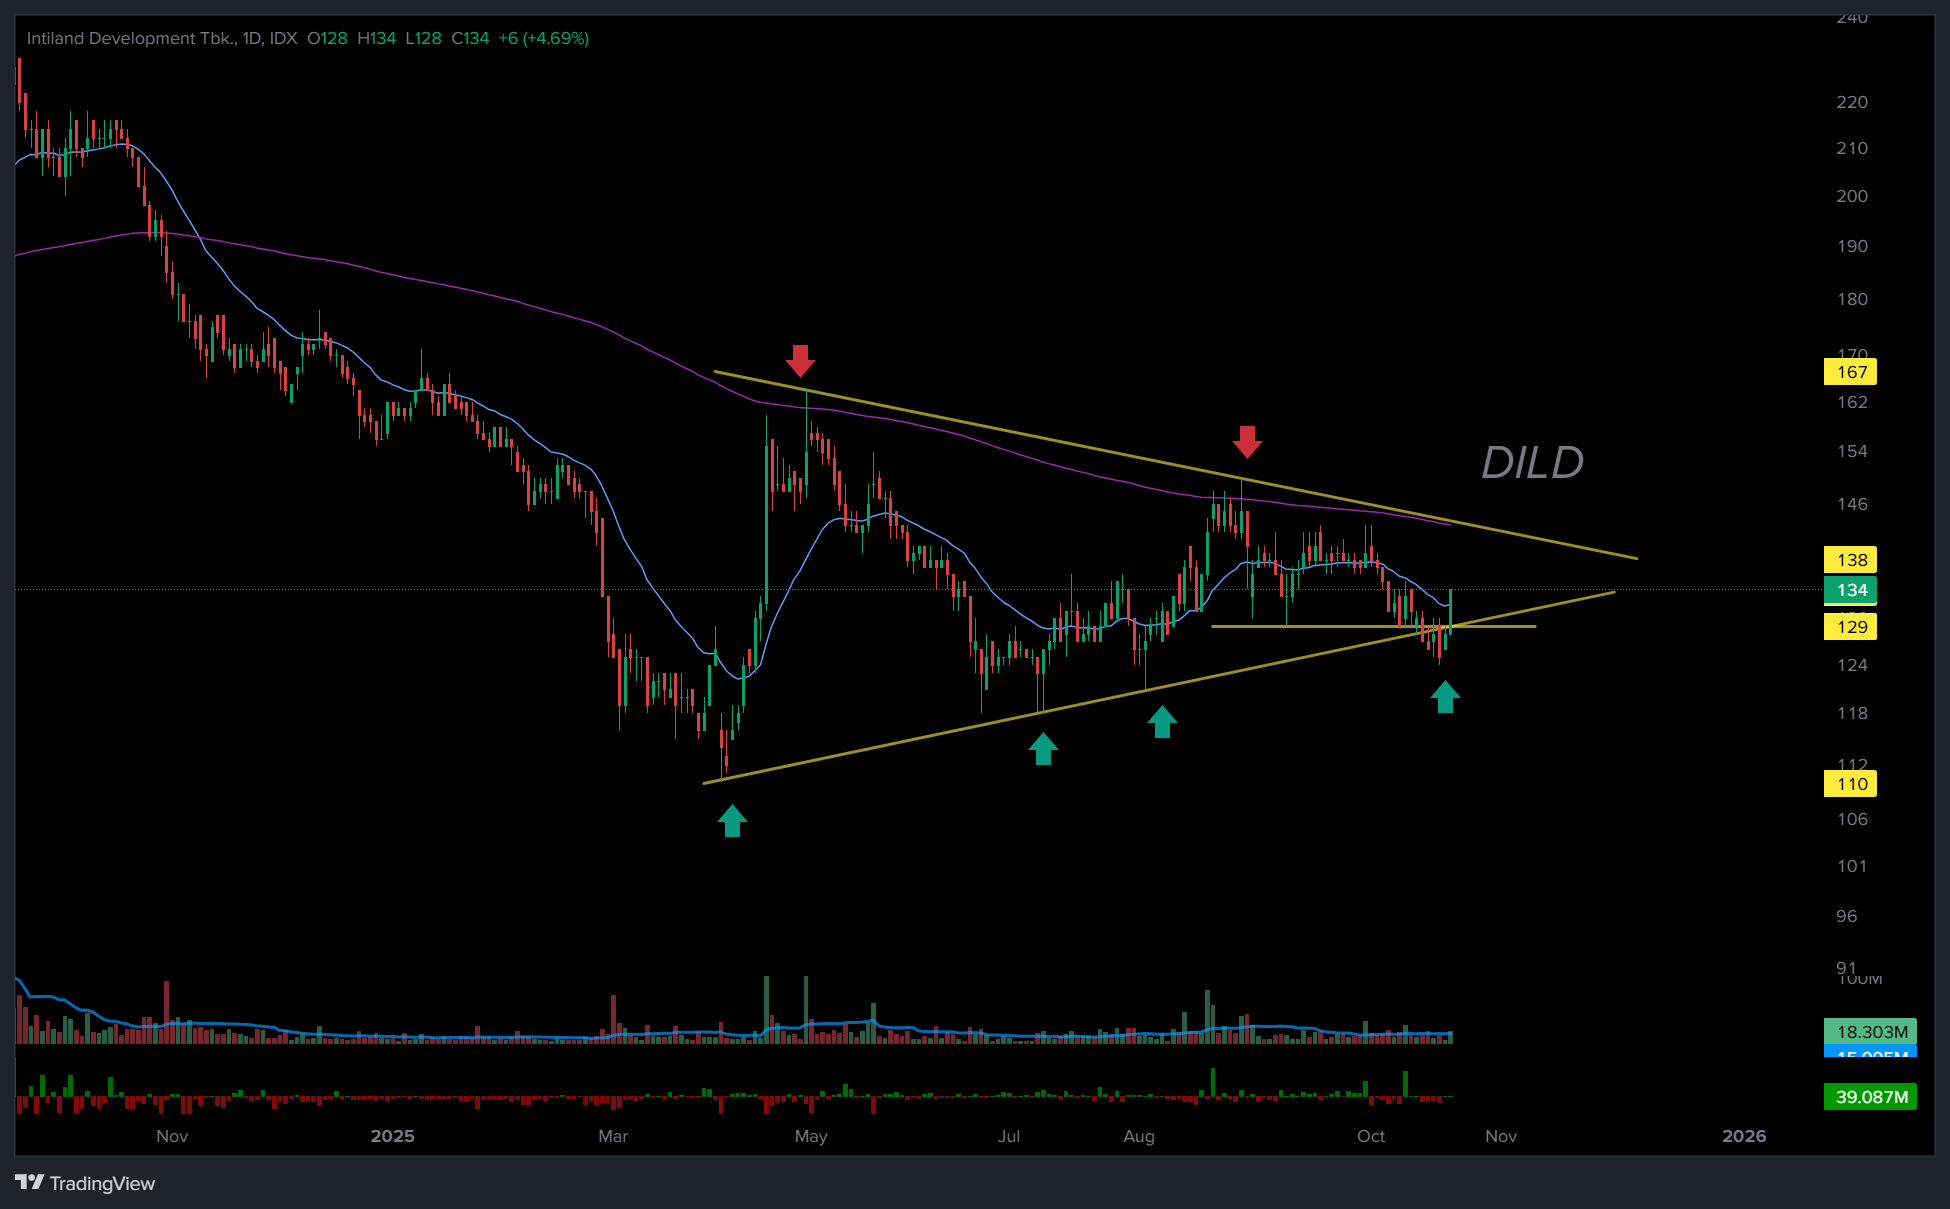
Task: Click the 220 level on the price scale
Action: pyautogui.click(x=1851, y=102)
